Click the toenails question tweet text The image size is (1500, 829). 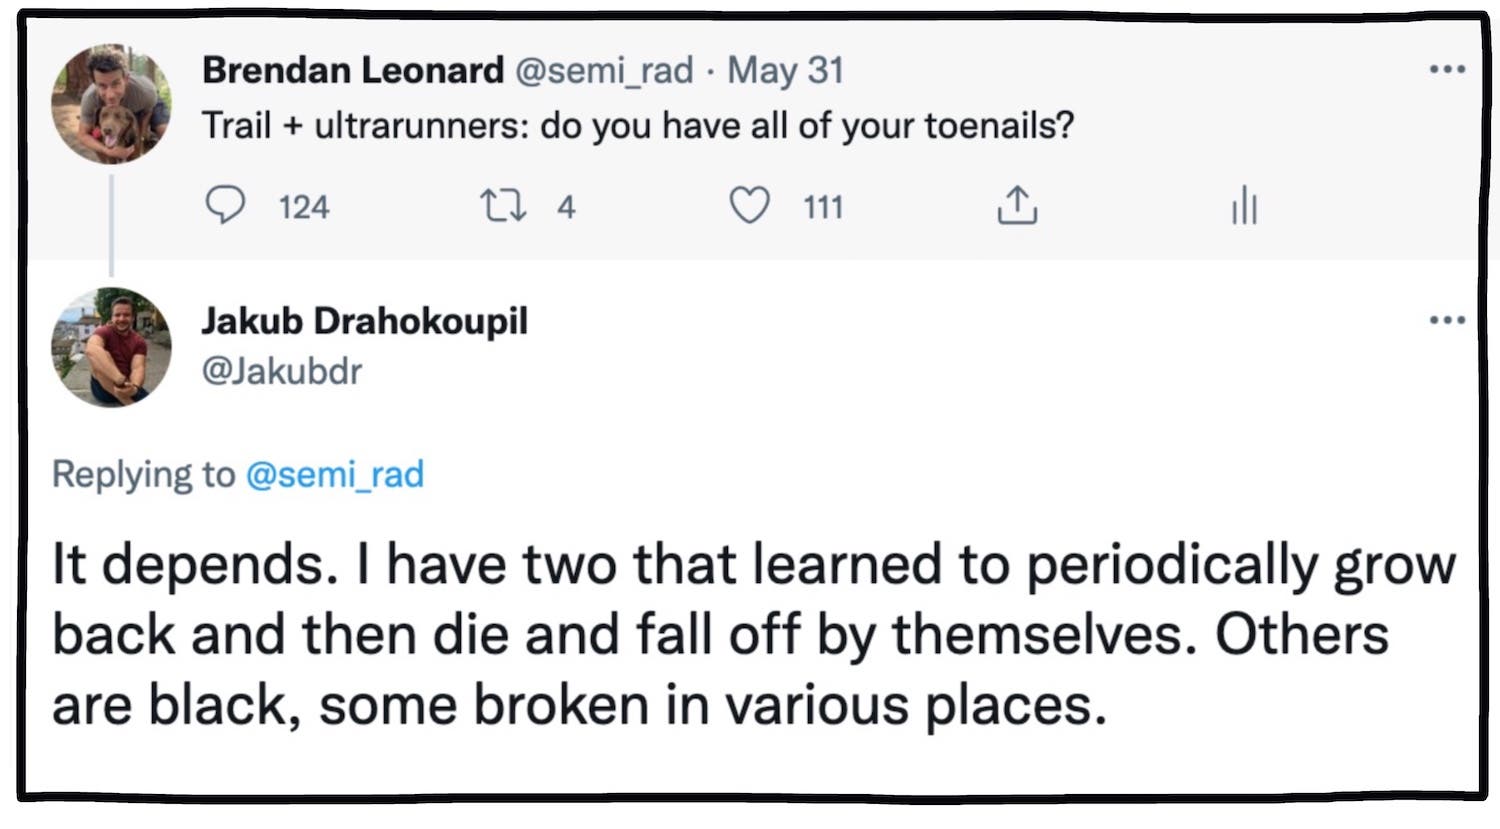click(639, 126)
